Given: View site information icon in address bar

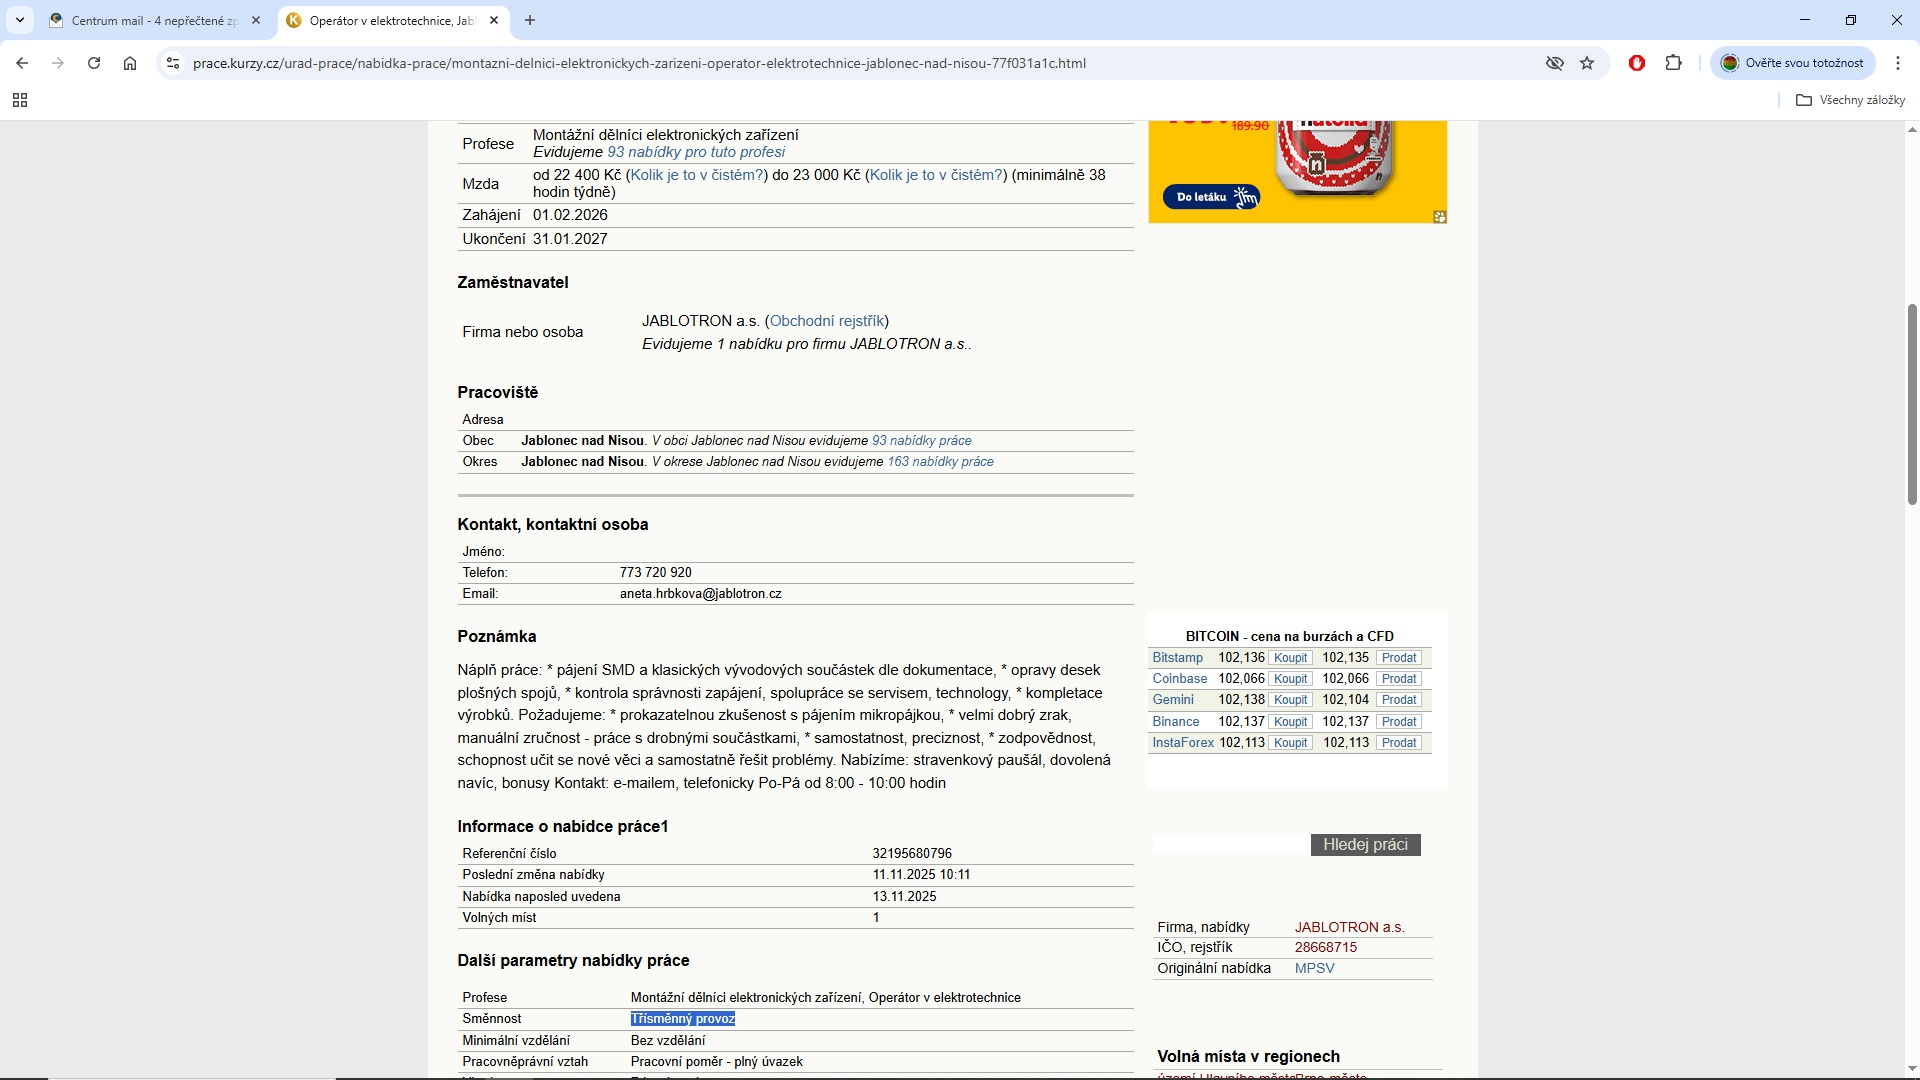Looking at the screenshot, I should pos(173,63).
